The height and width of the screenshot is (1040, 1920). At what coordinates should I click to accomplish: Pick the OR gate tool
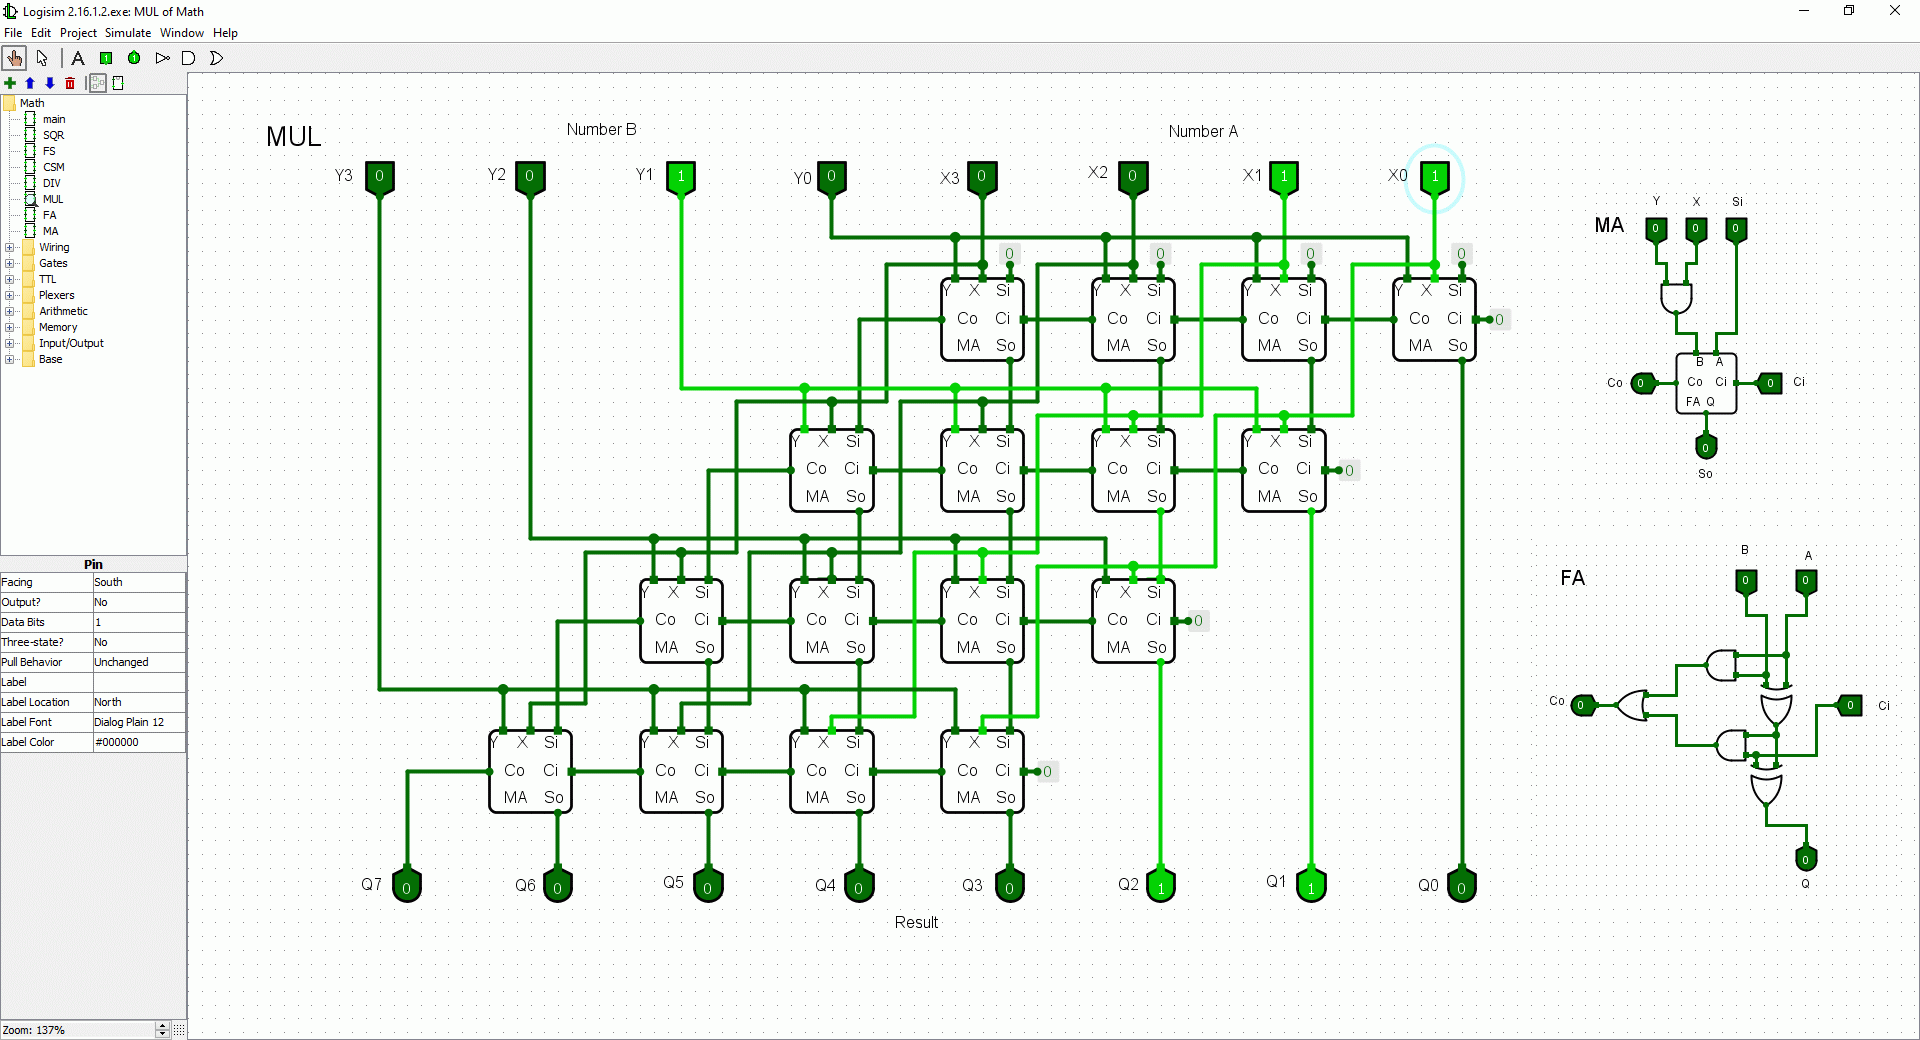tap(216, 58)
